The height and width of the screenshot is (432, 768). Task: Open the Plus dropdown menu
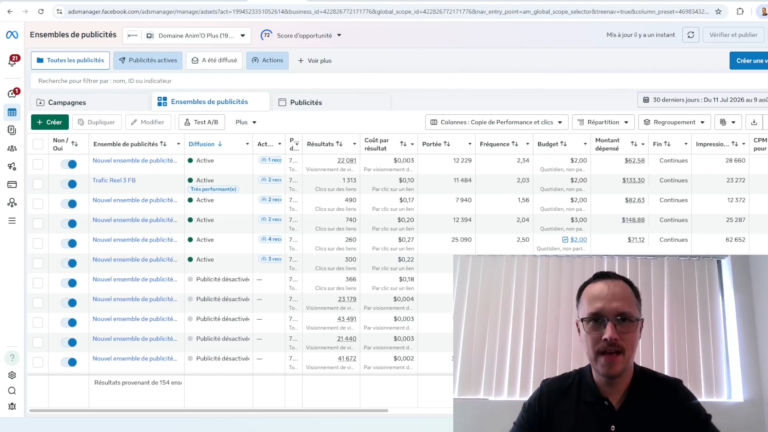(246, 122)
